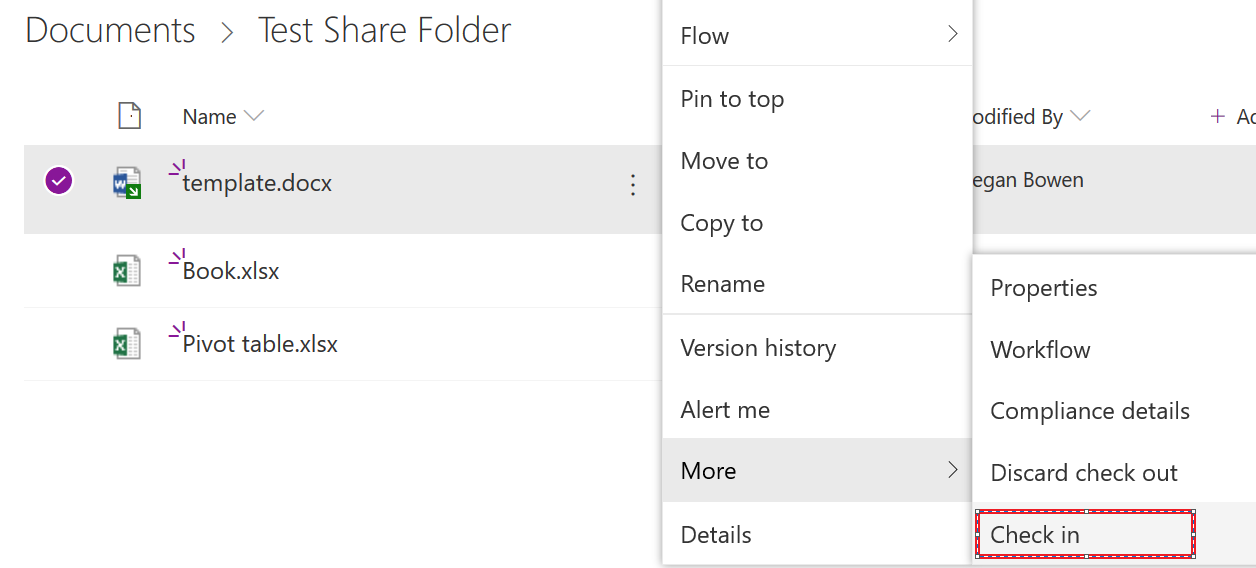Open Version history from the context menu
The width and height of the screenshot is (1256, 568).
[x=758, y=348]
